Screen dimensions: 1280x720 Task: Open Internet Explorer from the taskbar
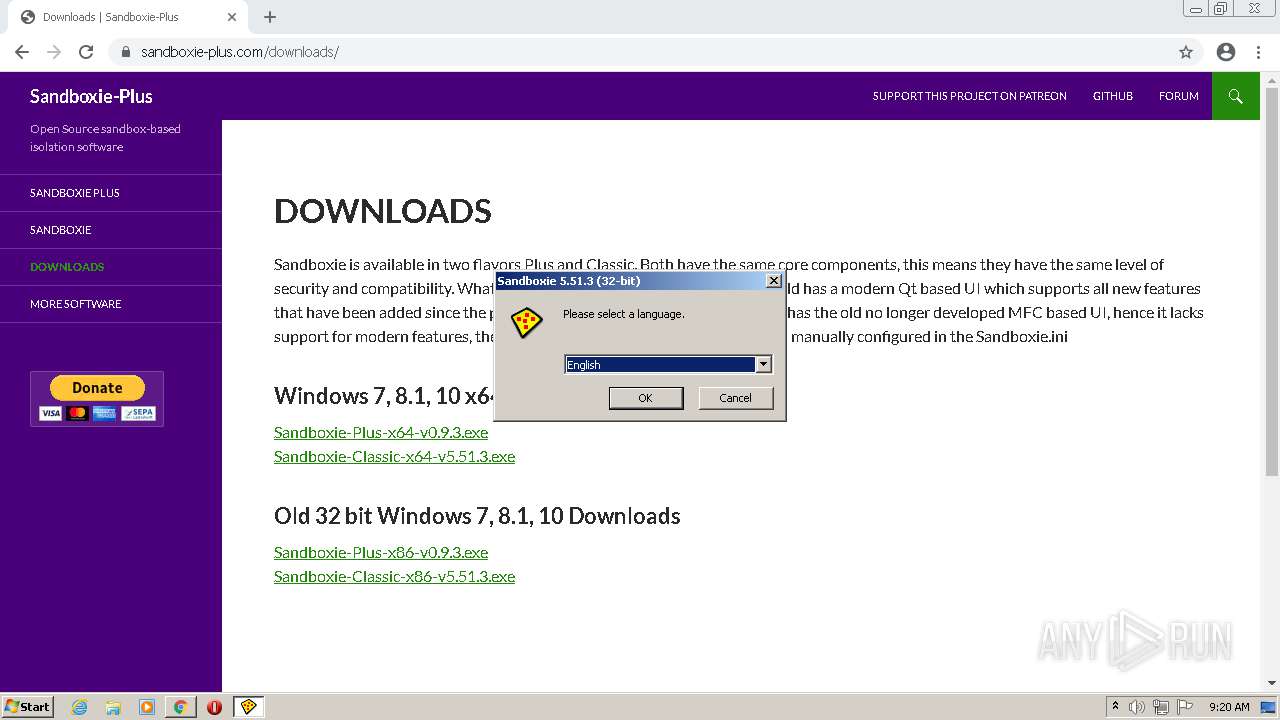click(x=80, y=707)
